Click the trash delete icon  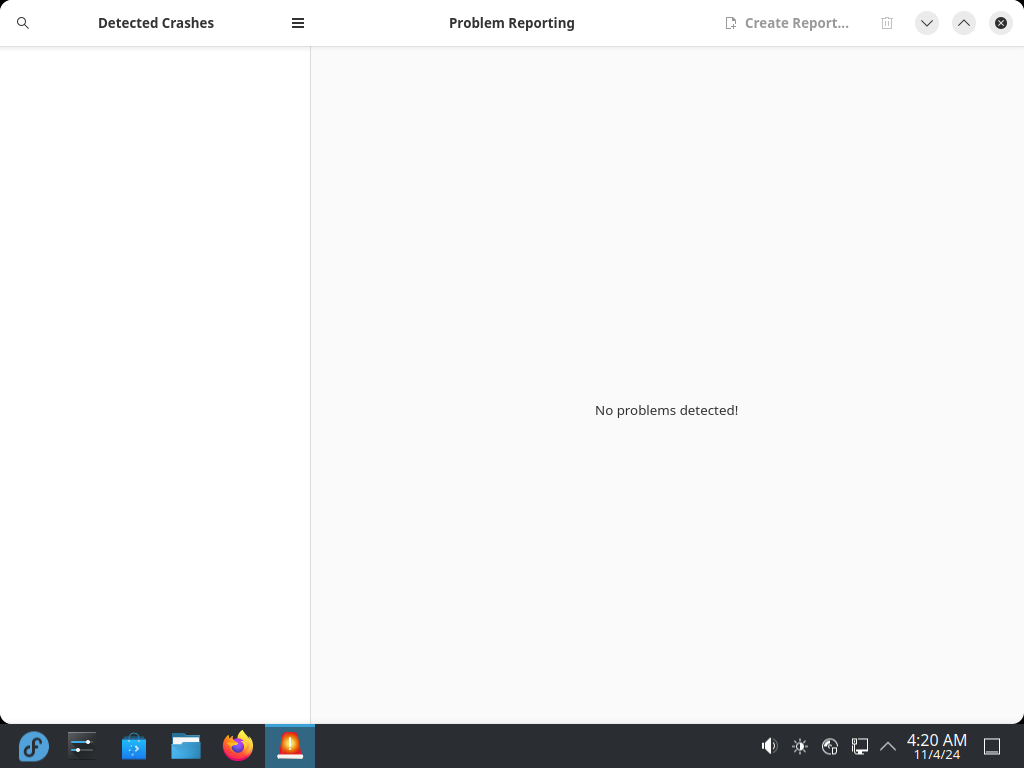(x=887, y=23)
